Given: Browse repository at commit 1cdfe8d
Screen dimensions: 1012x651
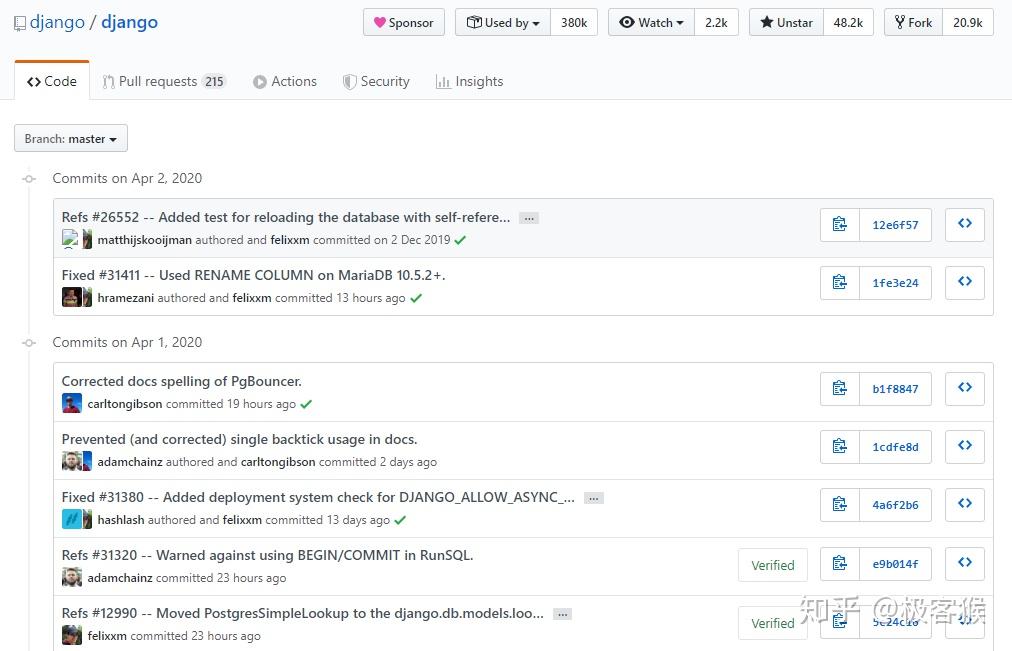Looking at the screenshot, I should [x=964, y=447].
